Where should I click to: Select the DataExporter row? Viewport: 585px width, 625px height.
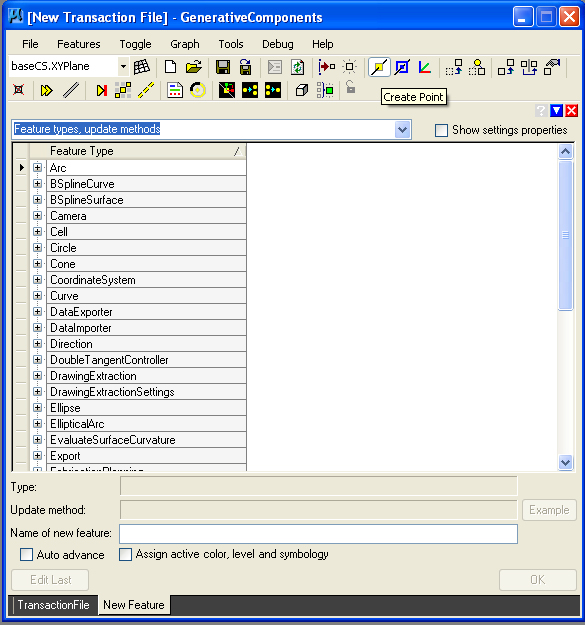147,312
